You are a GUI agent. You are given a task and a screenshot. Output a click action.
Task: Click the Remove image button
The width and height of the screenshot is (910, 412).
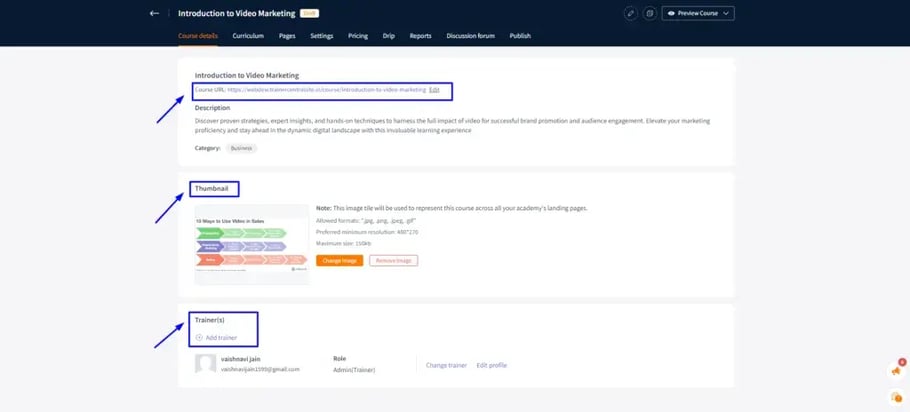[x=393, y=261]
